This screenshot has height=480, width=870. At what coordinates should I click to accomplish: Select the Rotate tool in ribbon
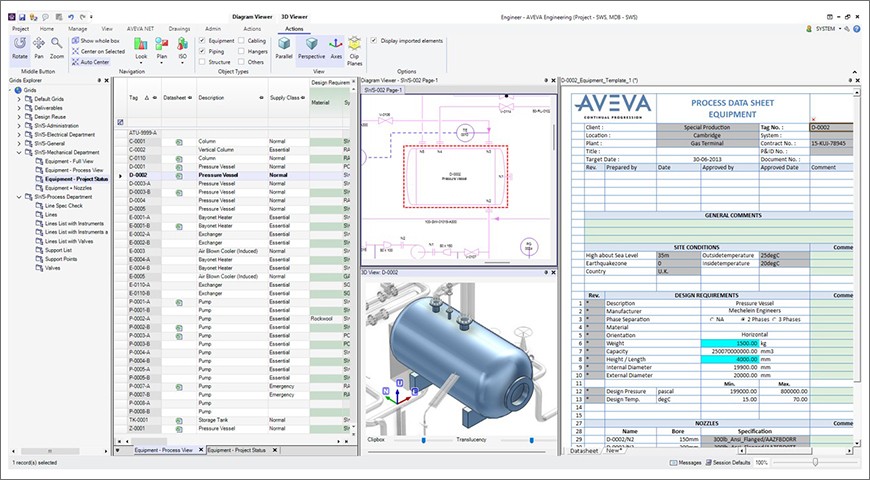19,48
